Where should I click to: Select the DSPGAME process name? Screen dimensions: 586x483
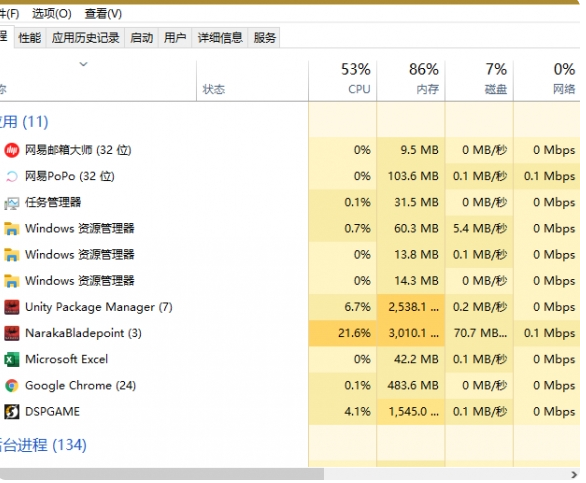[52, 412]
